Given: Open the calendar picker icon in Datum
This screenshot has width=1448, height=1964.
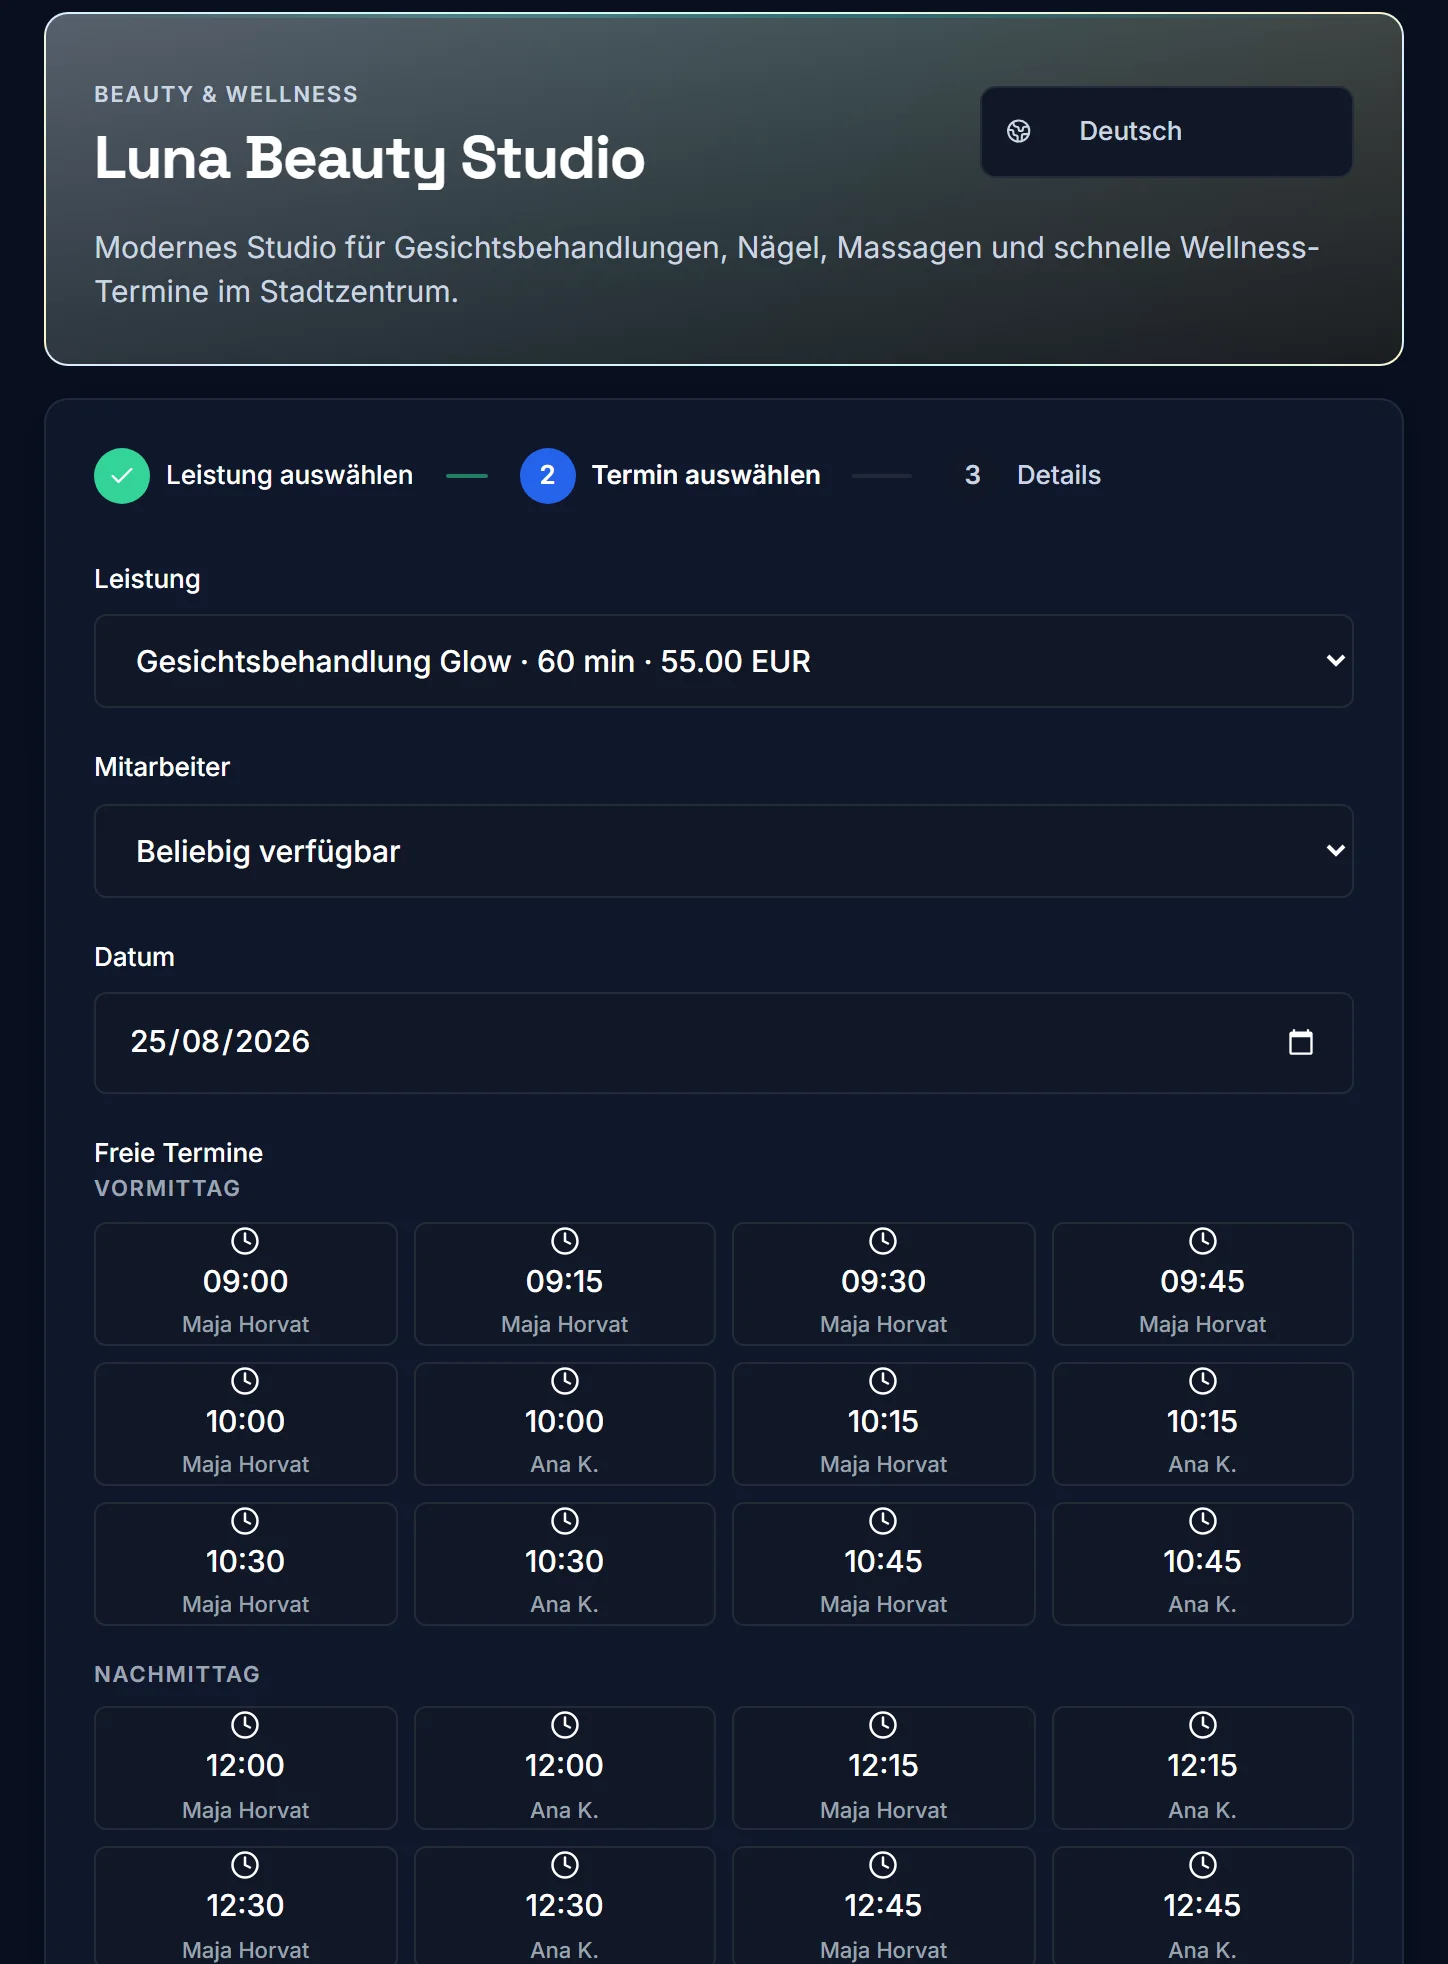Looking at the screenshot, I should pyautogui.click(x=1300, y=1042).
